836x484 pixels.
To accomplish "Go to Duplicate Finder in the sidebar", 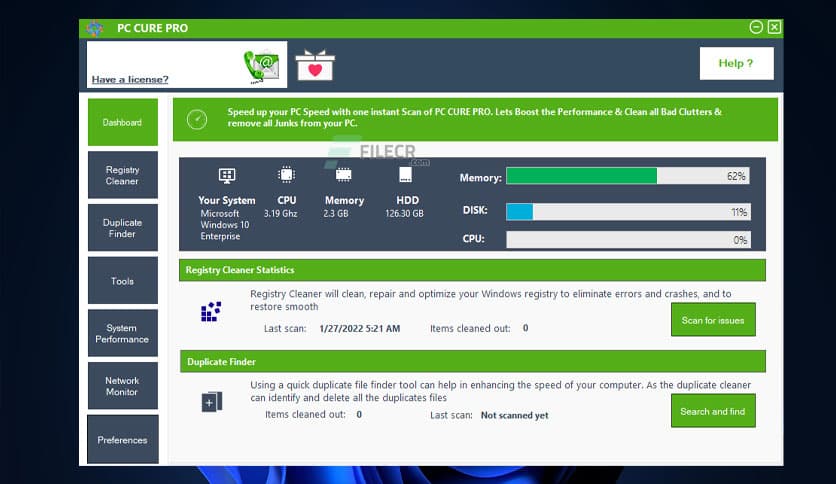I will [x=123, y=228].
